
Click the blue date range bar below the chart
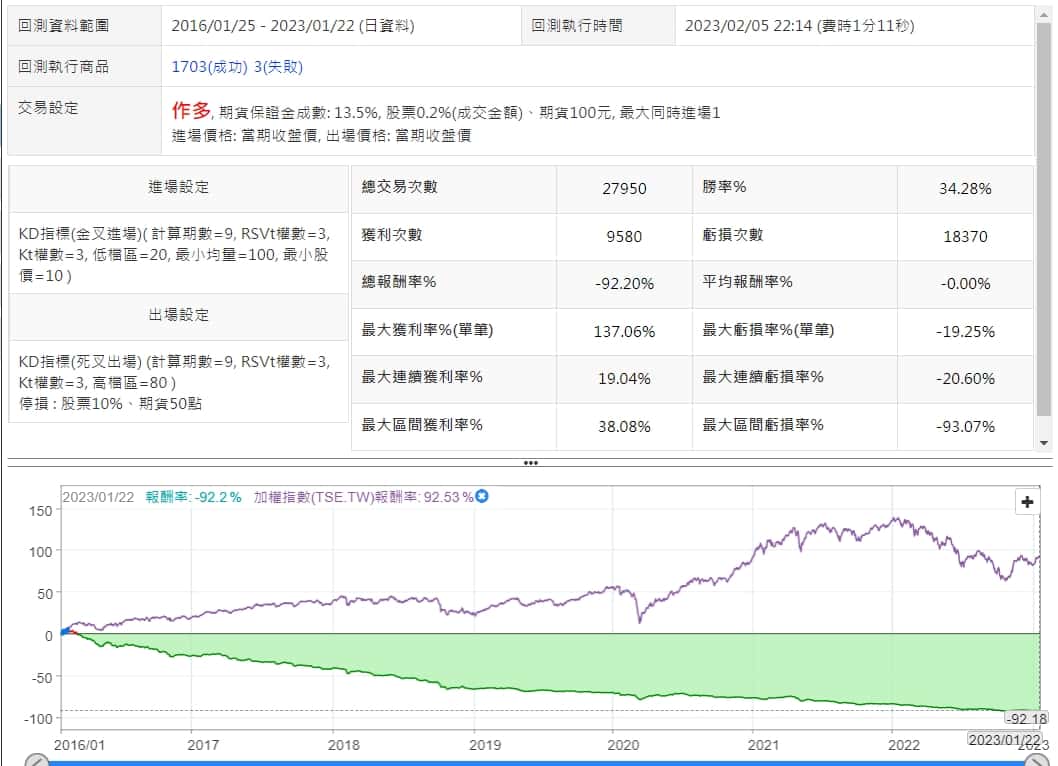click(536, 763)
